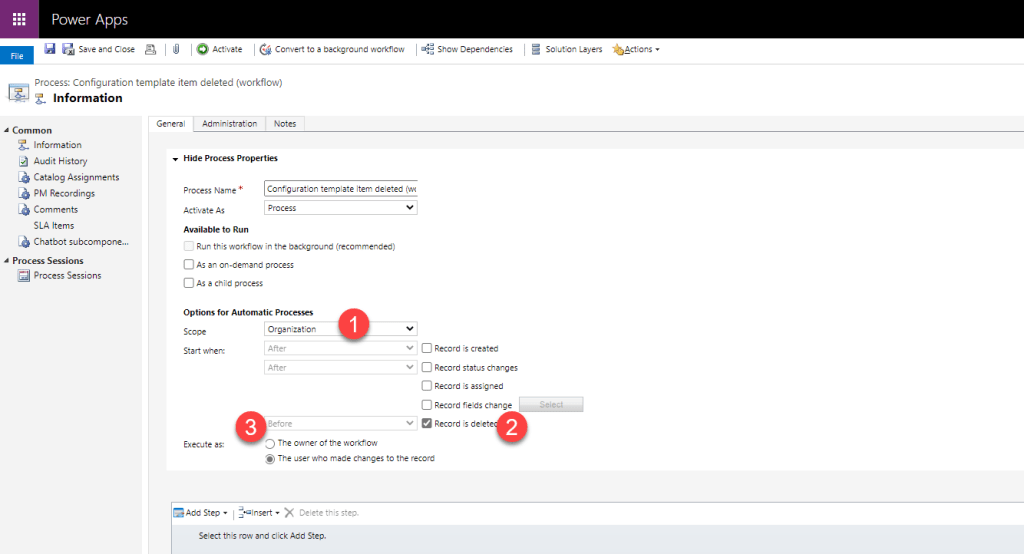The height and width of the screenshot is (554, 1024).
Task: Open the File menu
Action: 17,57
